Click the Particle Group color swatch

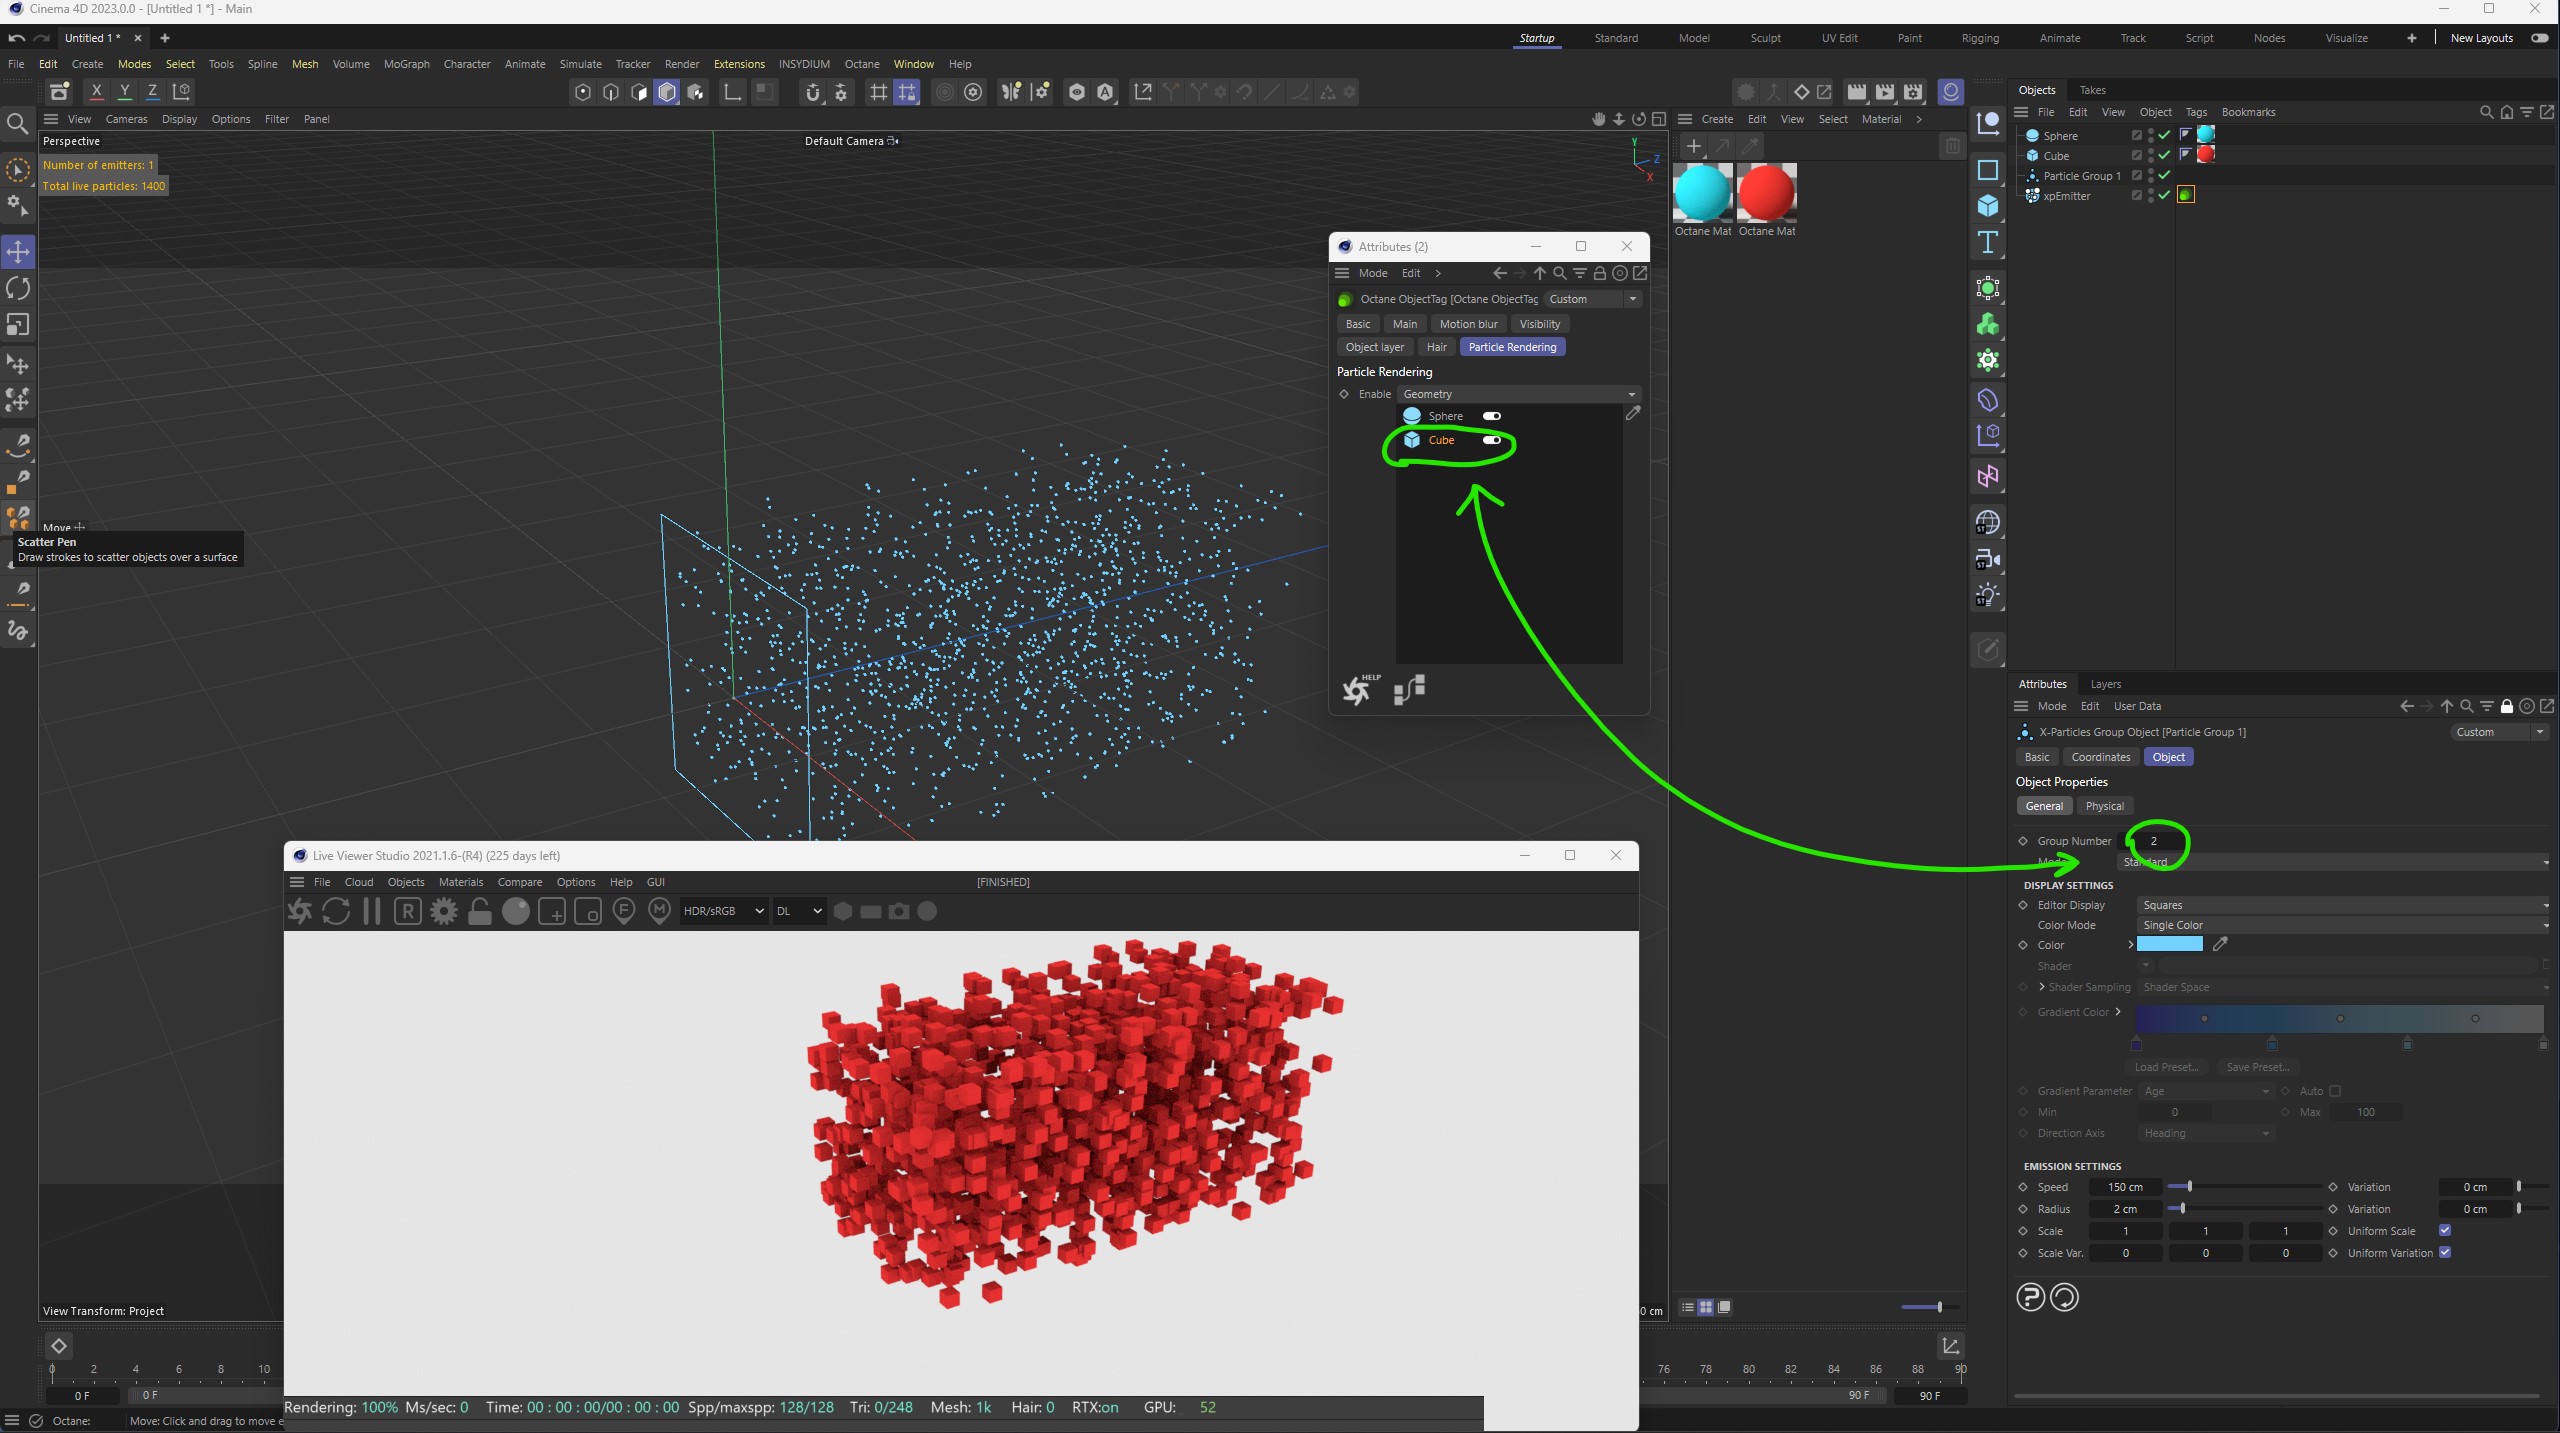coord(2169,944)
